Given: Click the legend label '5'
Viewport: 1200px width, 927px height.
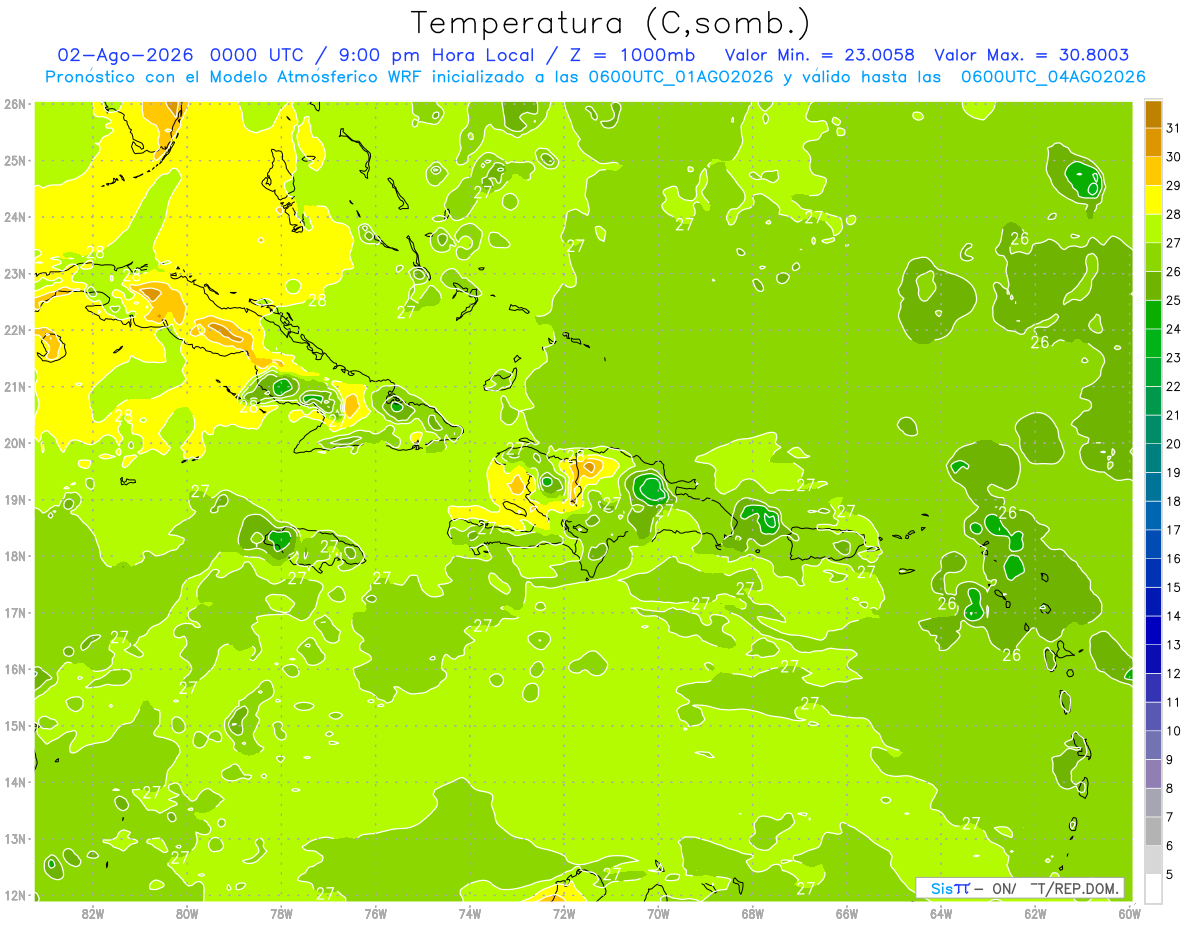Looking at the screenshot, I should coord(1170,875).
